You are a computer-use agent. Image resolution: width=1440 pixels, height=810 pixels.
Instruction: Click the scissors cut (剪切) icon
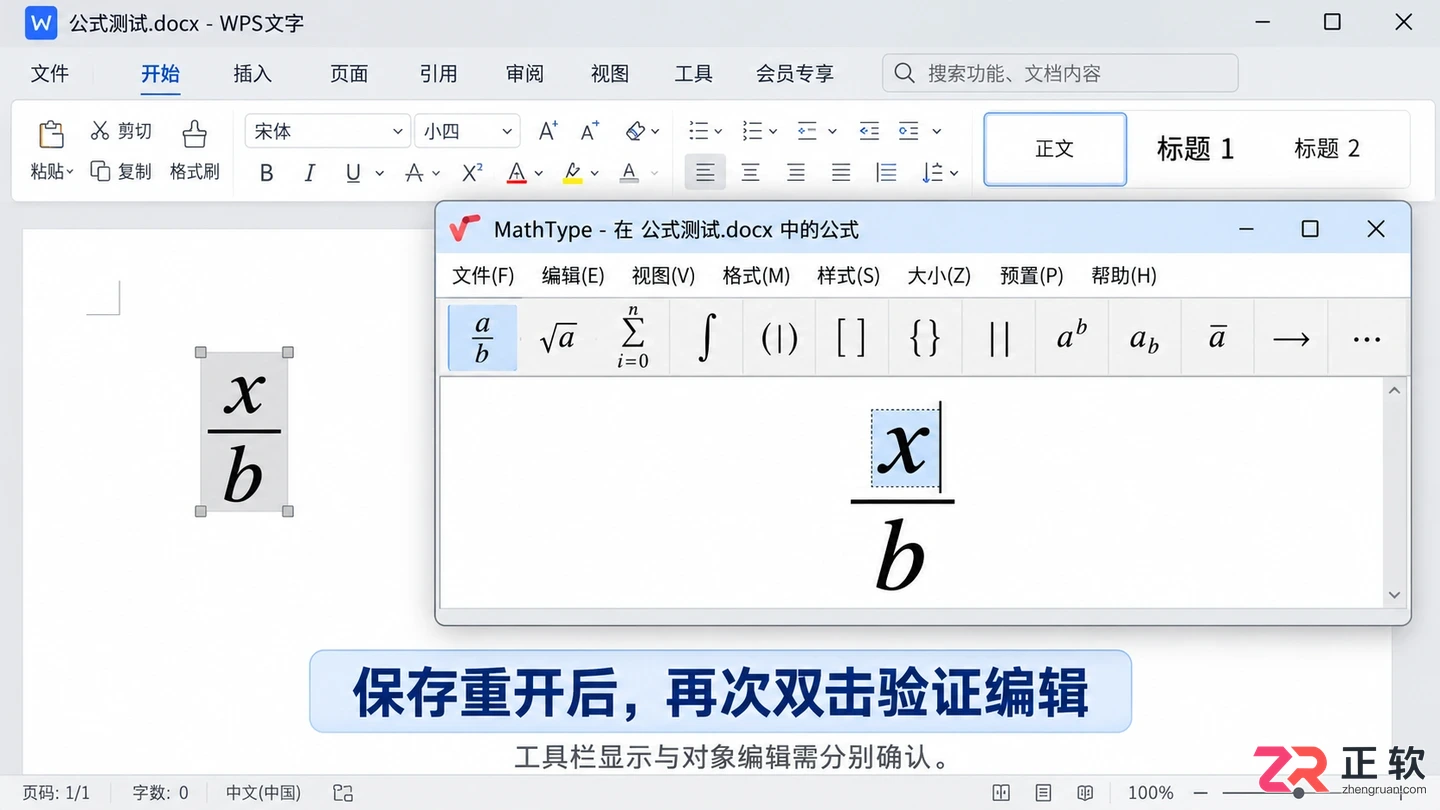pos(99,130)
